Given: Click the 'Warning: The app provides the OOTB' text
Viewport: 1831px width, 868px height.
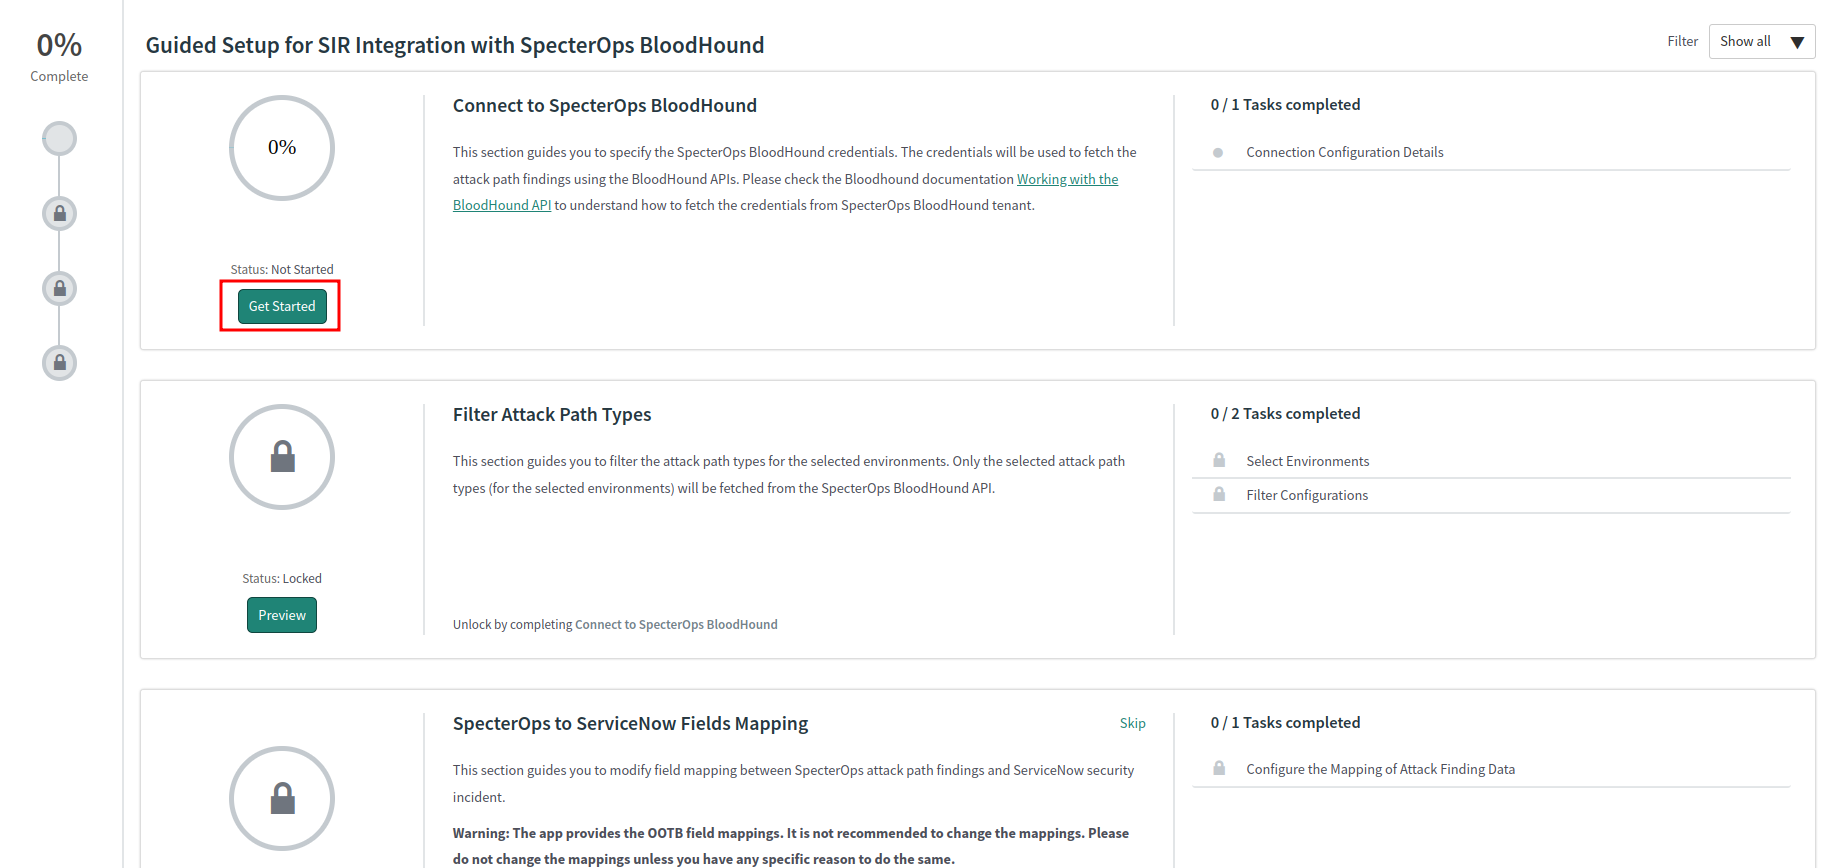Looking at the screenshot, I should (791, 846).
